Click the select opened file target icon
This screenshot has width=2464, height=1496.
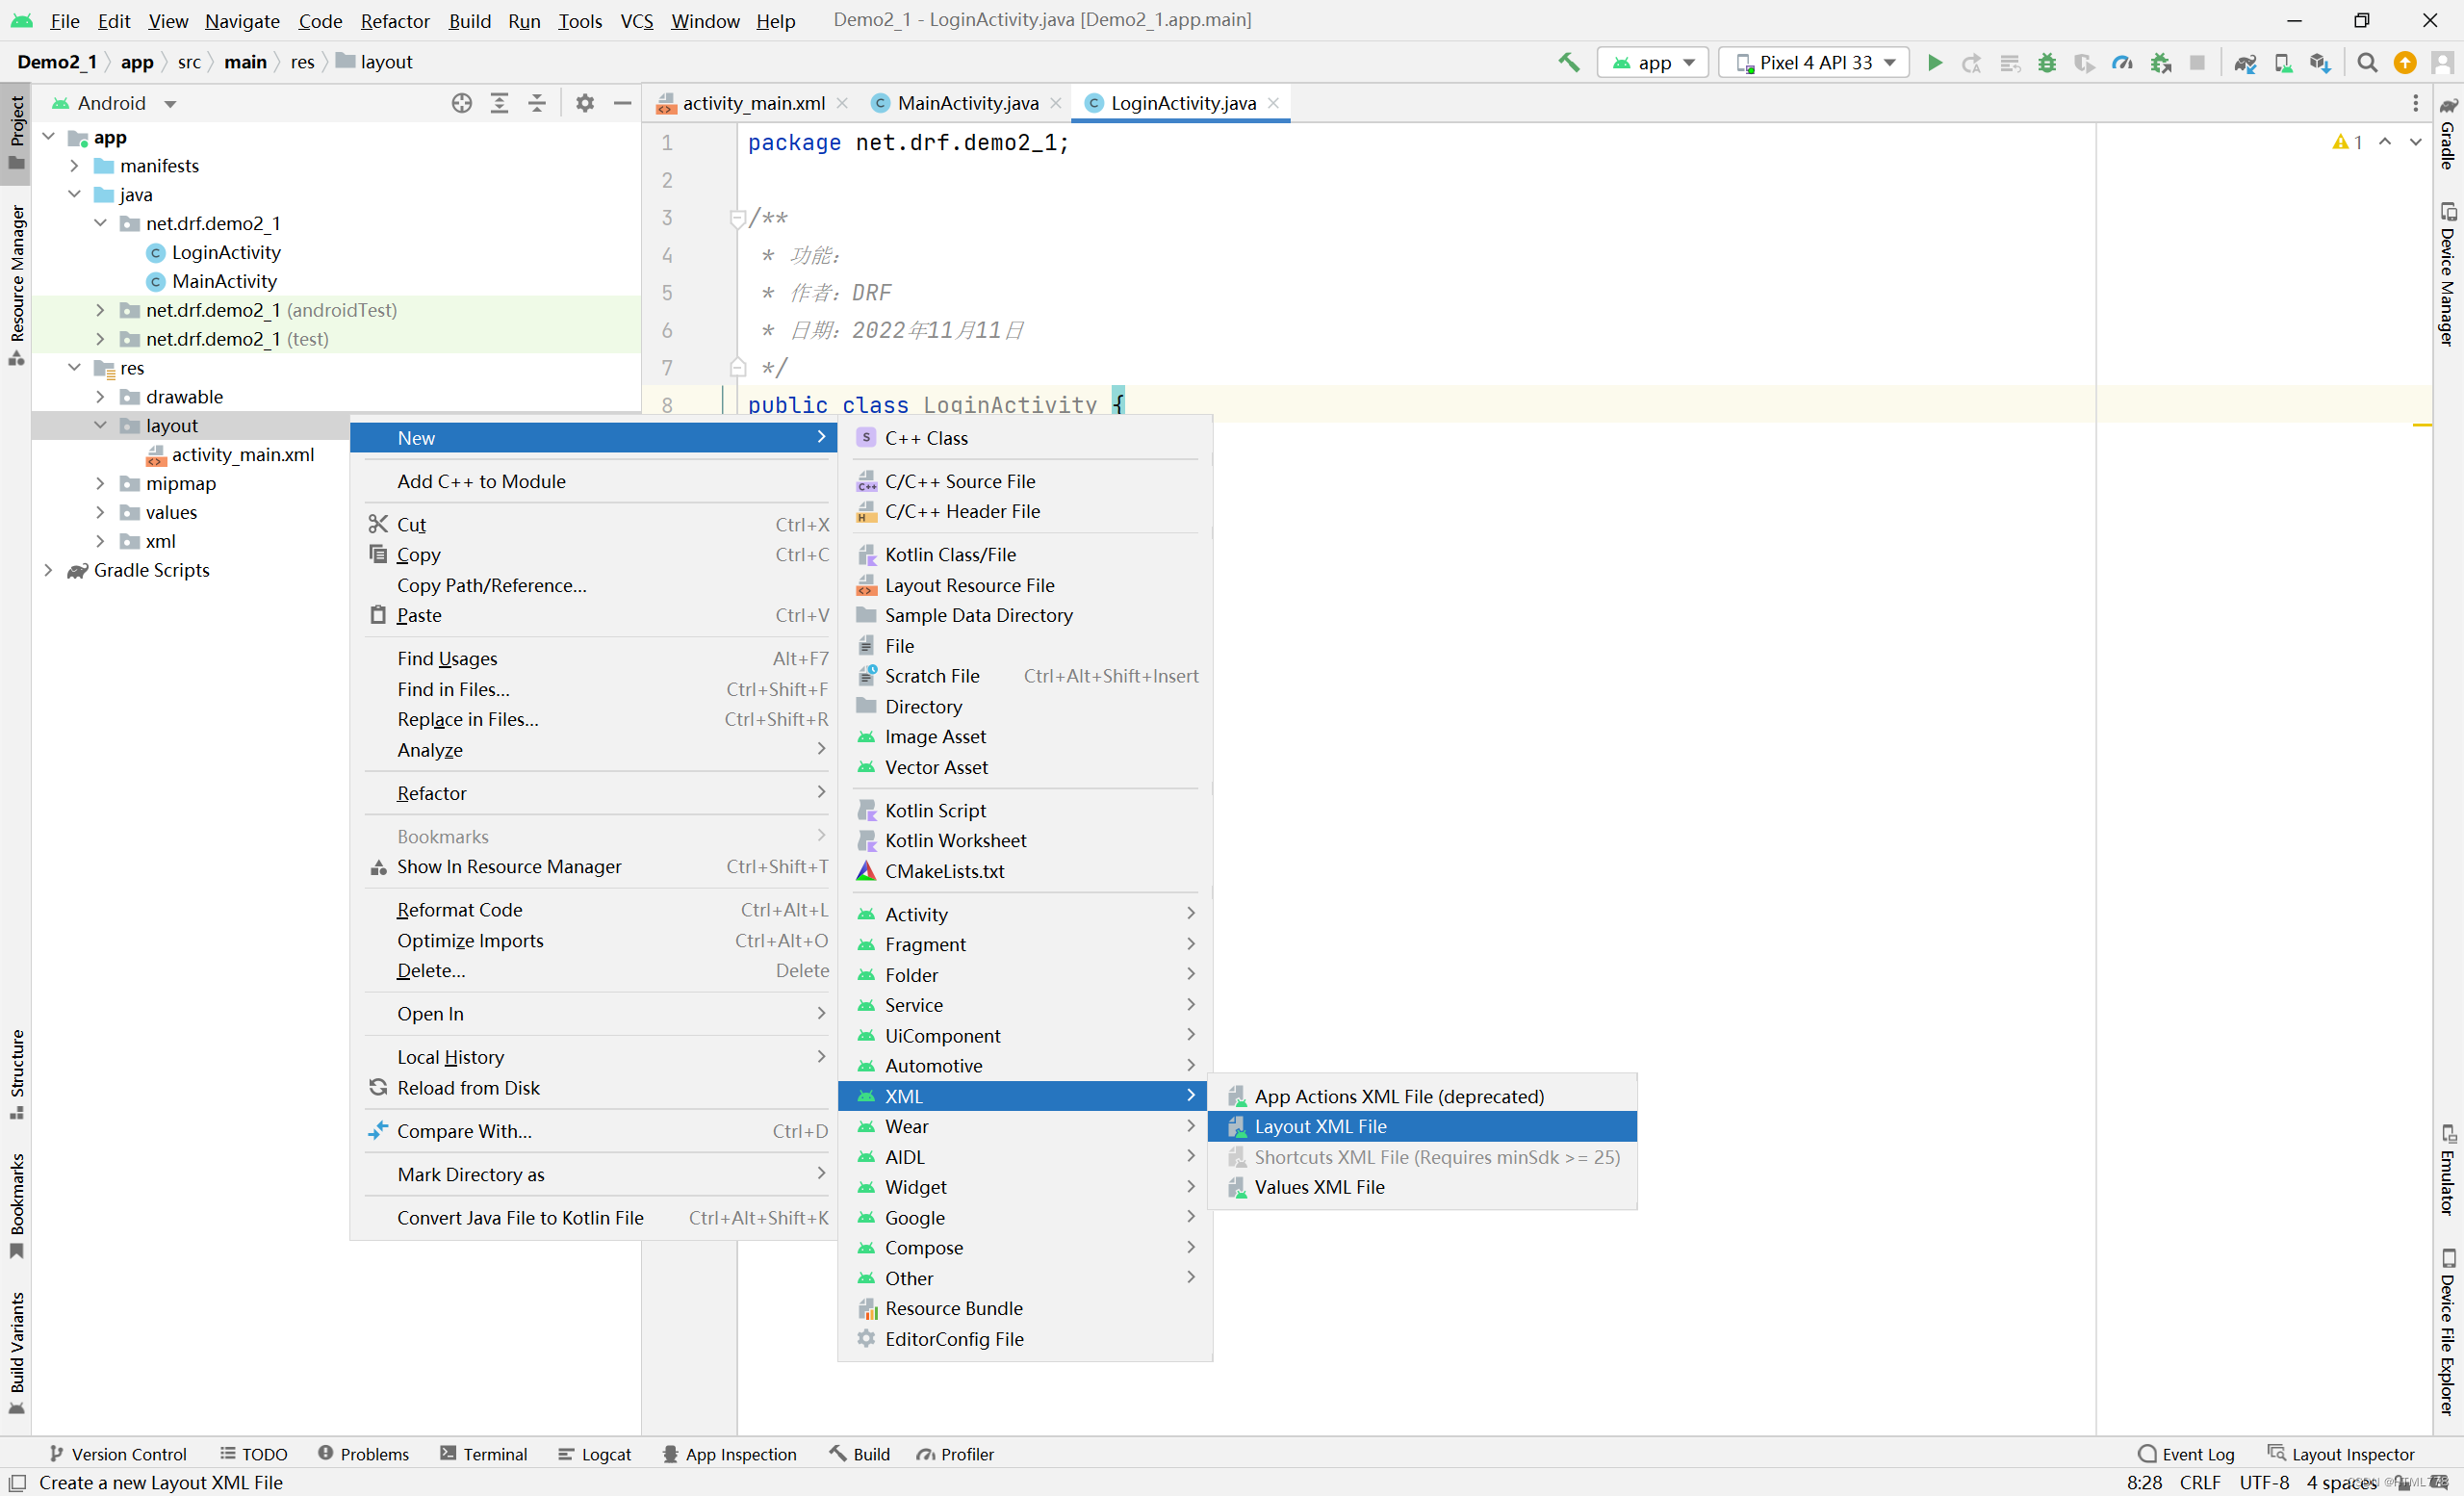pyautogui.click(x=461, y=103)
